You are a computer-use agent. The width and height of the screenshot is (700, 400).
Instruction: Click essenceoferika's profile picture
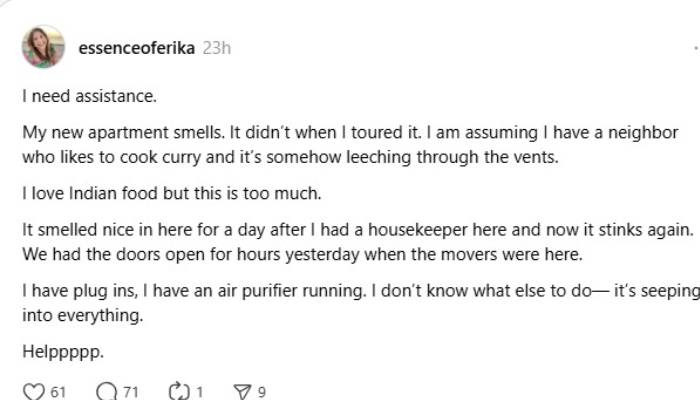click(x=43, y=47)
